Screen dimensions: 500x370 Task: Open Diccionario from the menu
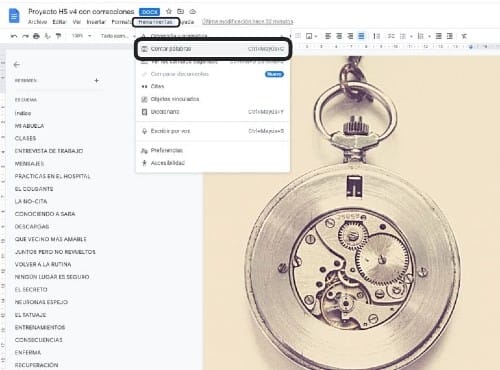(x=213, y=112)
